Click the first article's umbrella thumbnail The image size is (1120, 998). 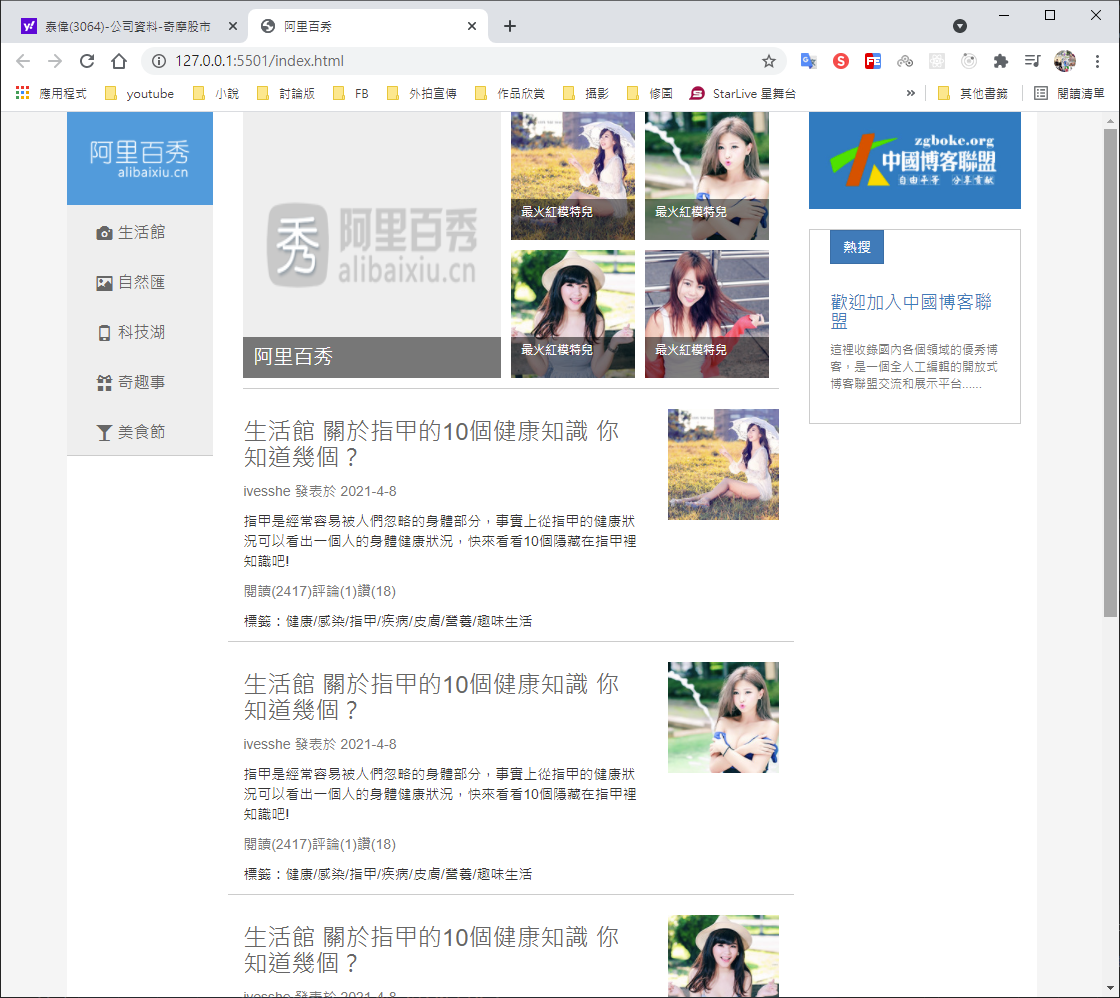(724, 464)
